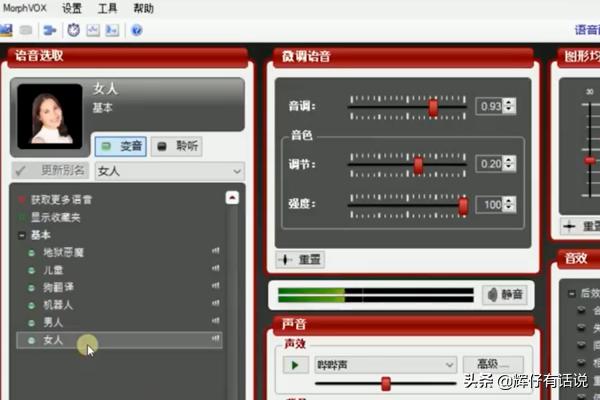
Task: Collapse the 后效 effects group
Action: click(572, 294)
